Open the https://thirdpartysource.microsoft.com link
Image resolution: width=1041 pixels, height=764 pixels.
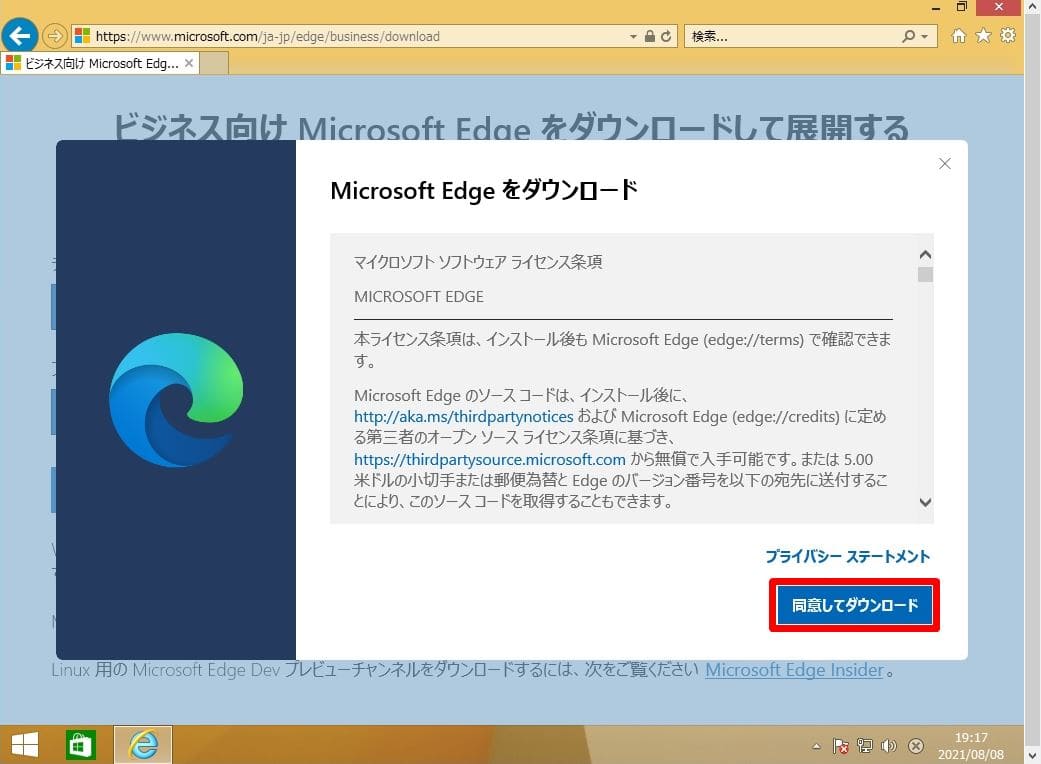[489, 459]
